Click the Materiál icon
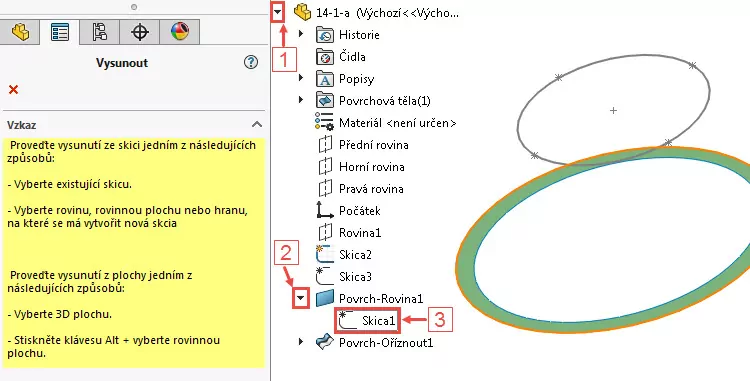Screen dimensions: 750x381 (x=324, y=122)
